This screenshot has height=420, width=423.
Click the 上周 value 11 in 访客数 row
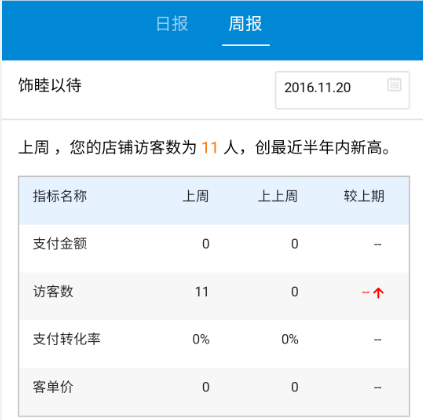tap(202, 292)
